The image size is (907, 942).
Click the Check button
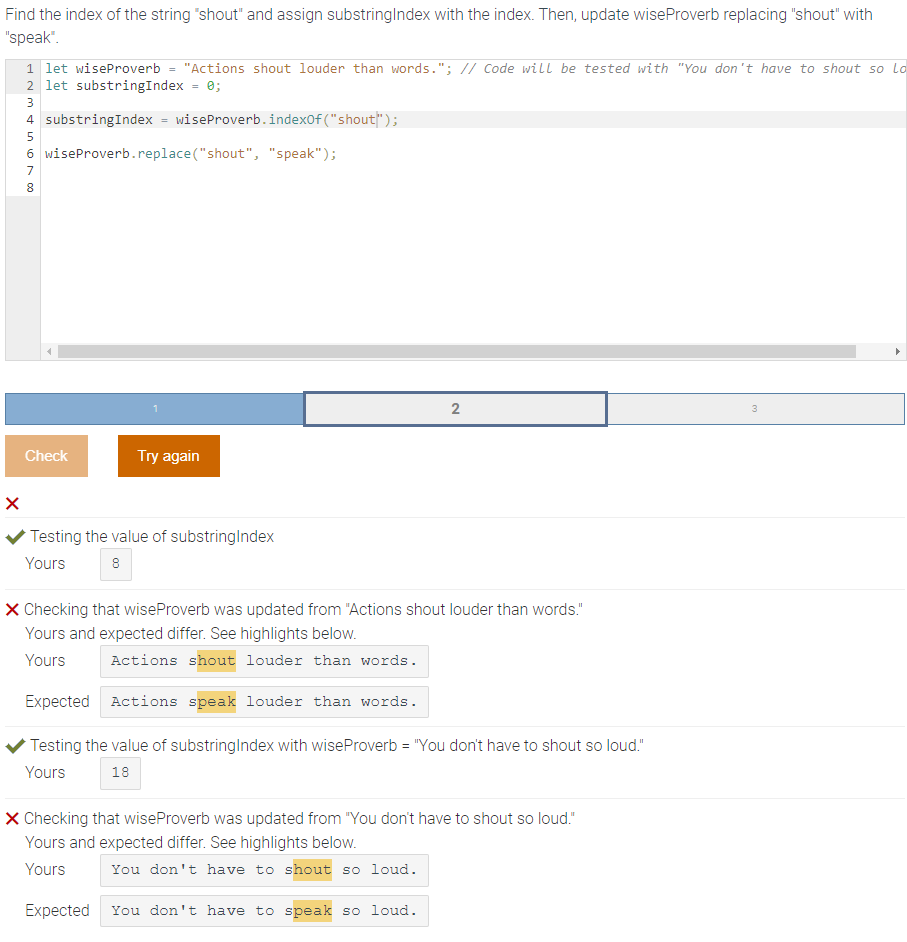pyautogui.click(x=46, y=456)
